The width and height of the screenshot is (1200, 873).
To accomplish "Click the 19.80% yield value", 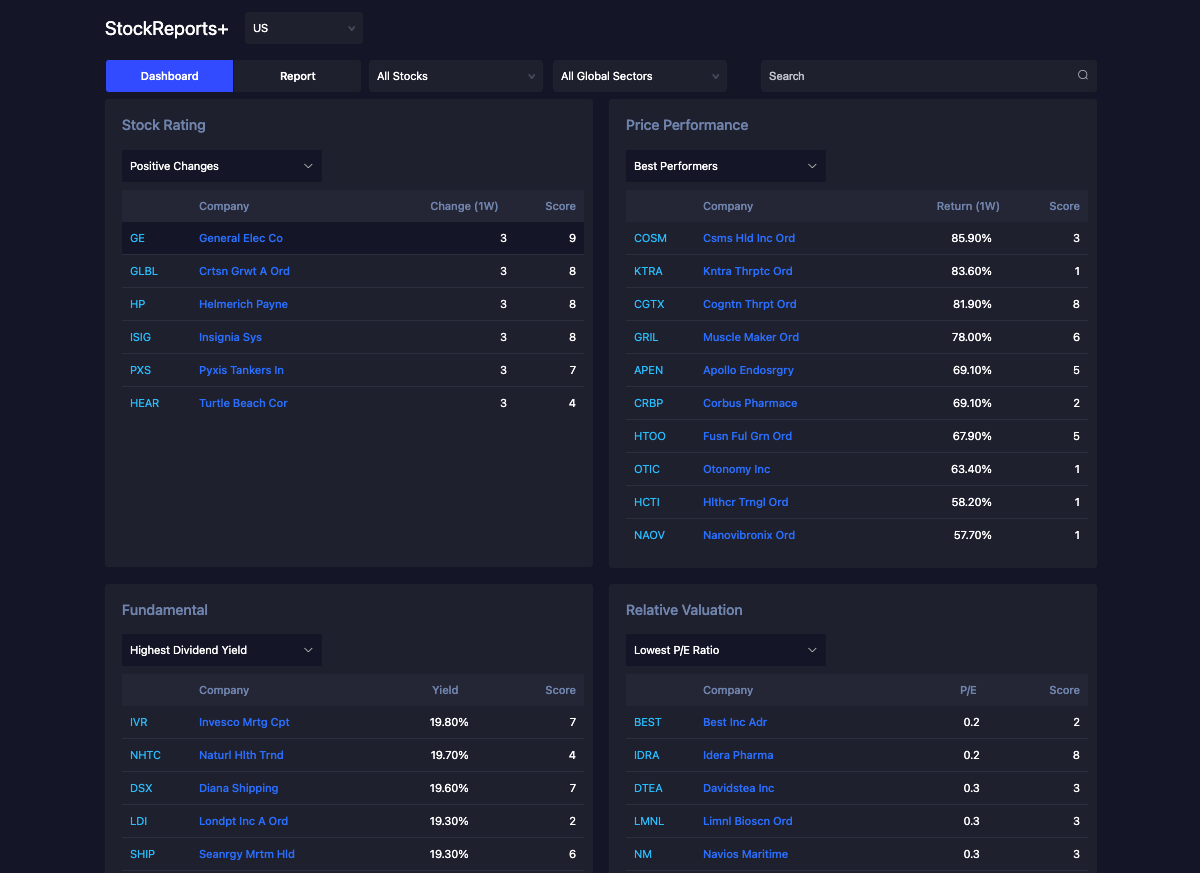I will coord(449,722).
